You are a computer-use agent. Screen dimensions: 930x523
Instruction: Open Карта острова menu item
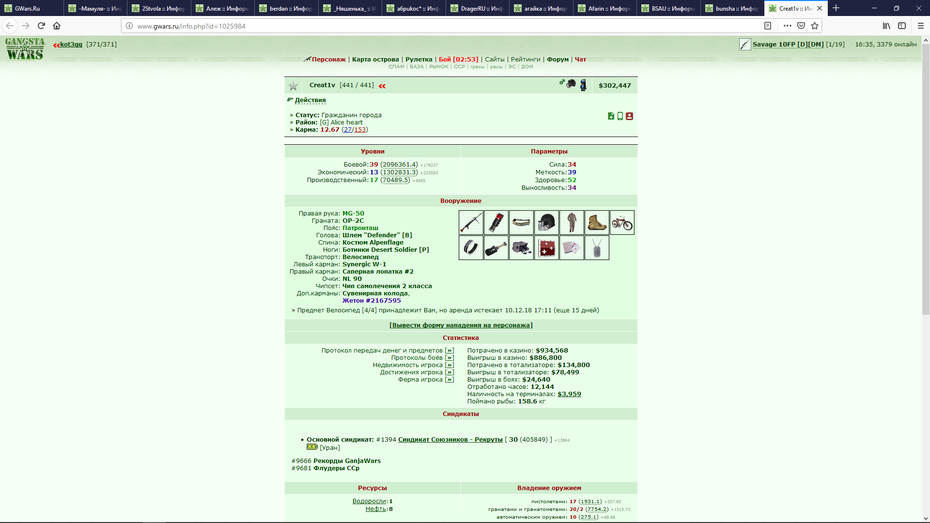(375, 59)
